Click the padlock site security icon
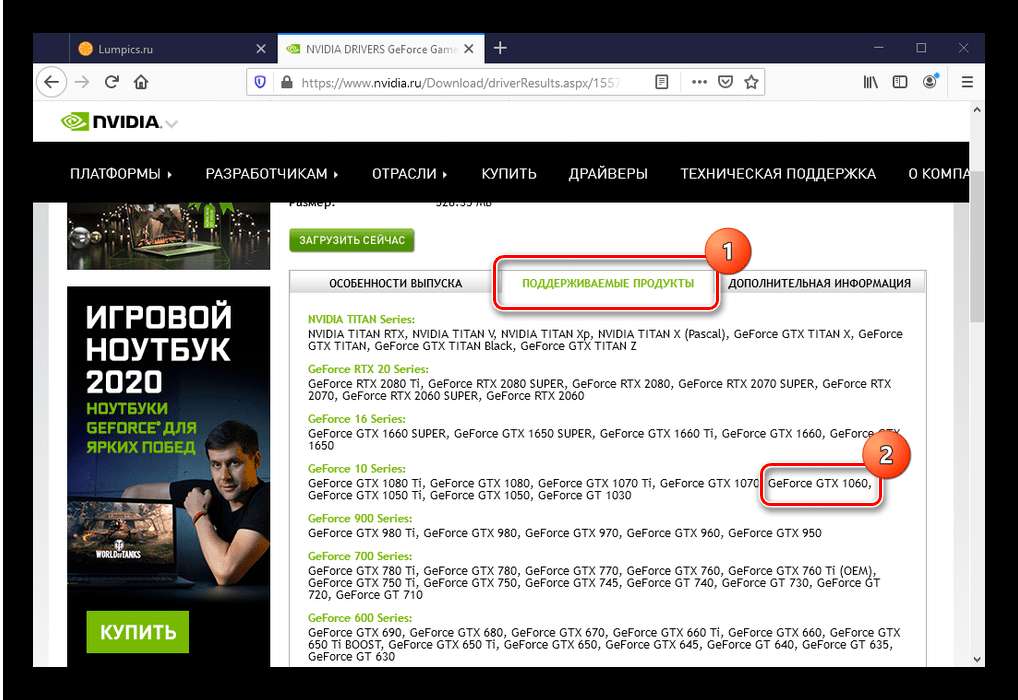This screenshot has width=1018, height=700. 286,82
